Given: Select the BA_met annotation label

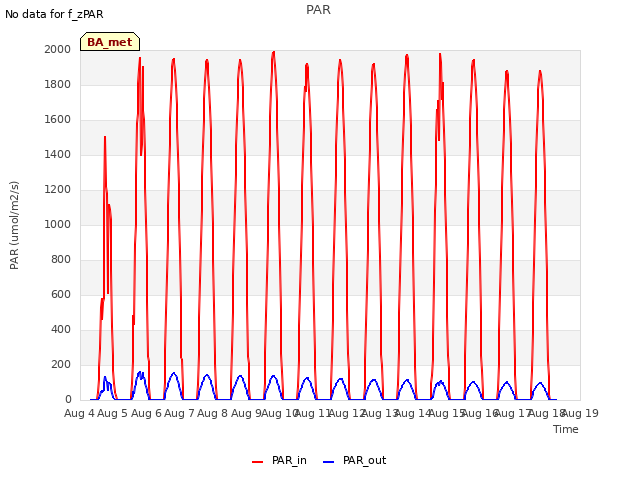Looking at the screenshot, I should click(x=110, y=42).
